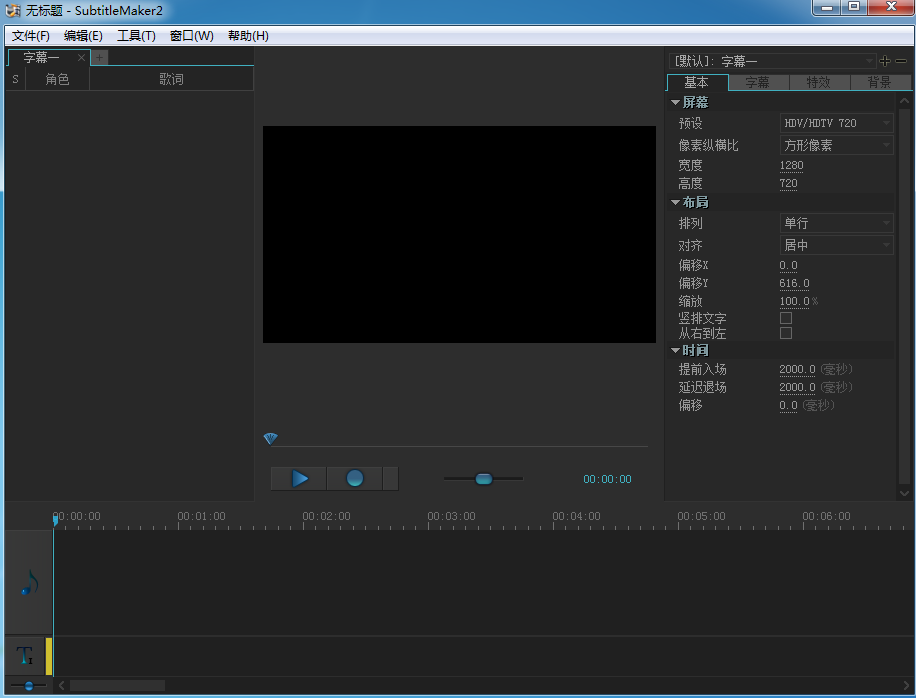
Task: Click the 歌词 column header
Action: (171, 79)
